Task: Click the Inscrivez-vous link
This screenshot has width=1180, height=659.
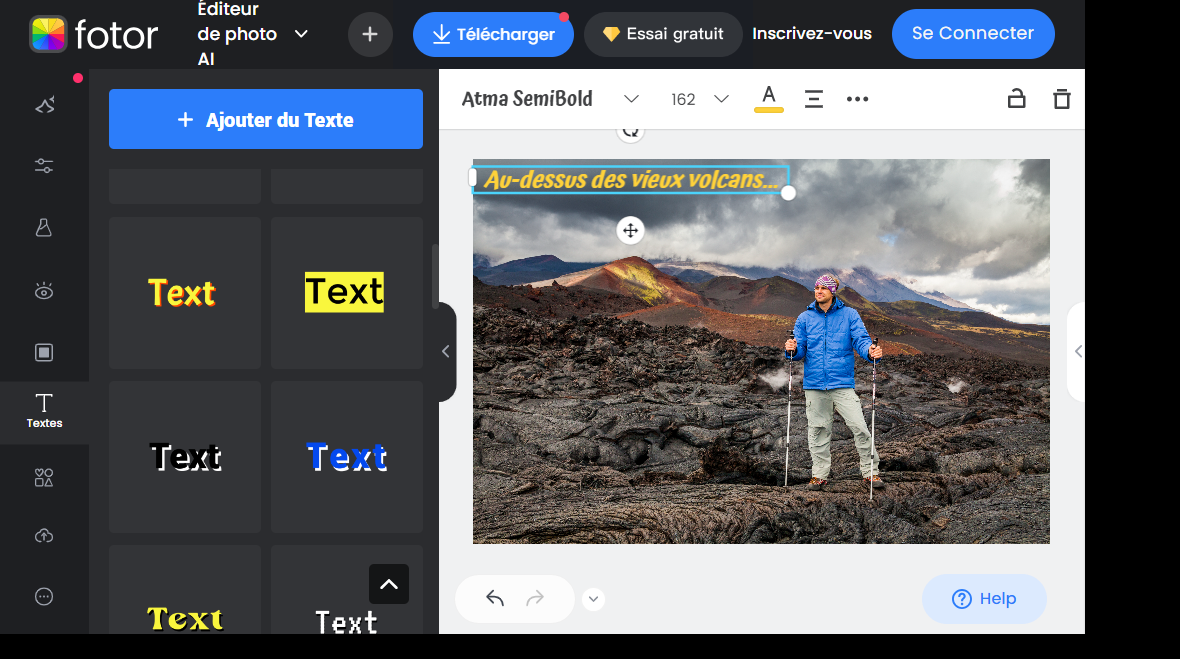Action: coord(812,34)
